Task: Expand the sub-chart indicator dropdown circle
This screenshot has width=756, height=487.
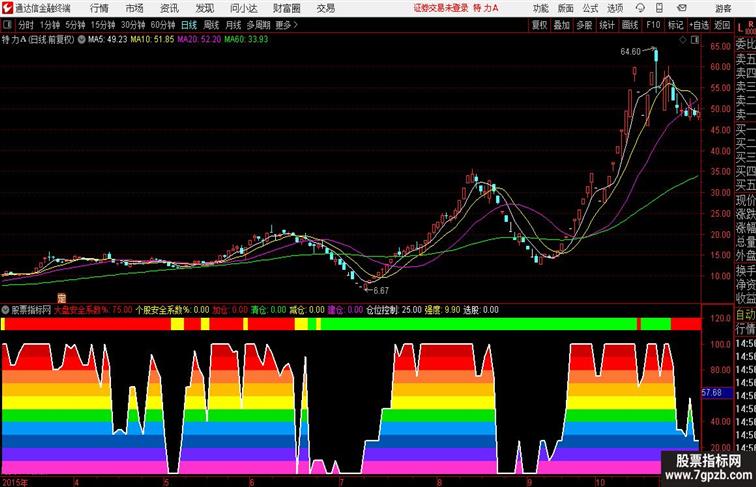Action: (5, 310)
